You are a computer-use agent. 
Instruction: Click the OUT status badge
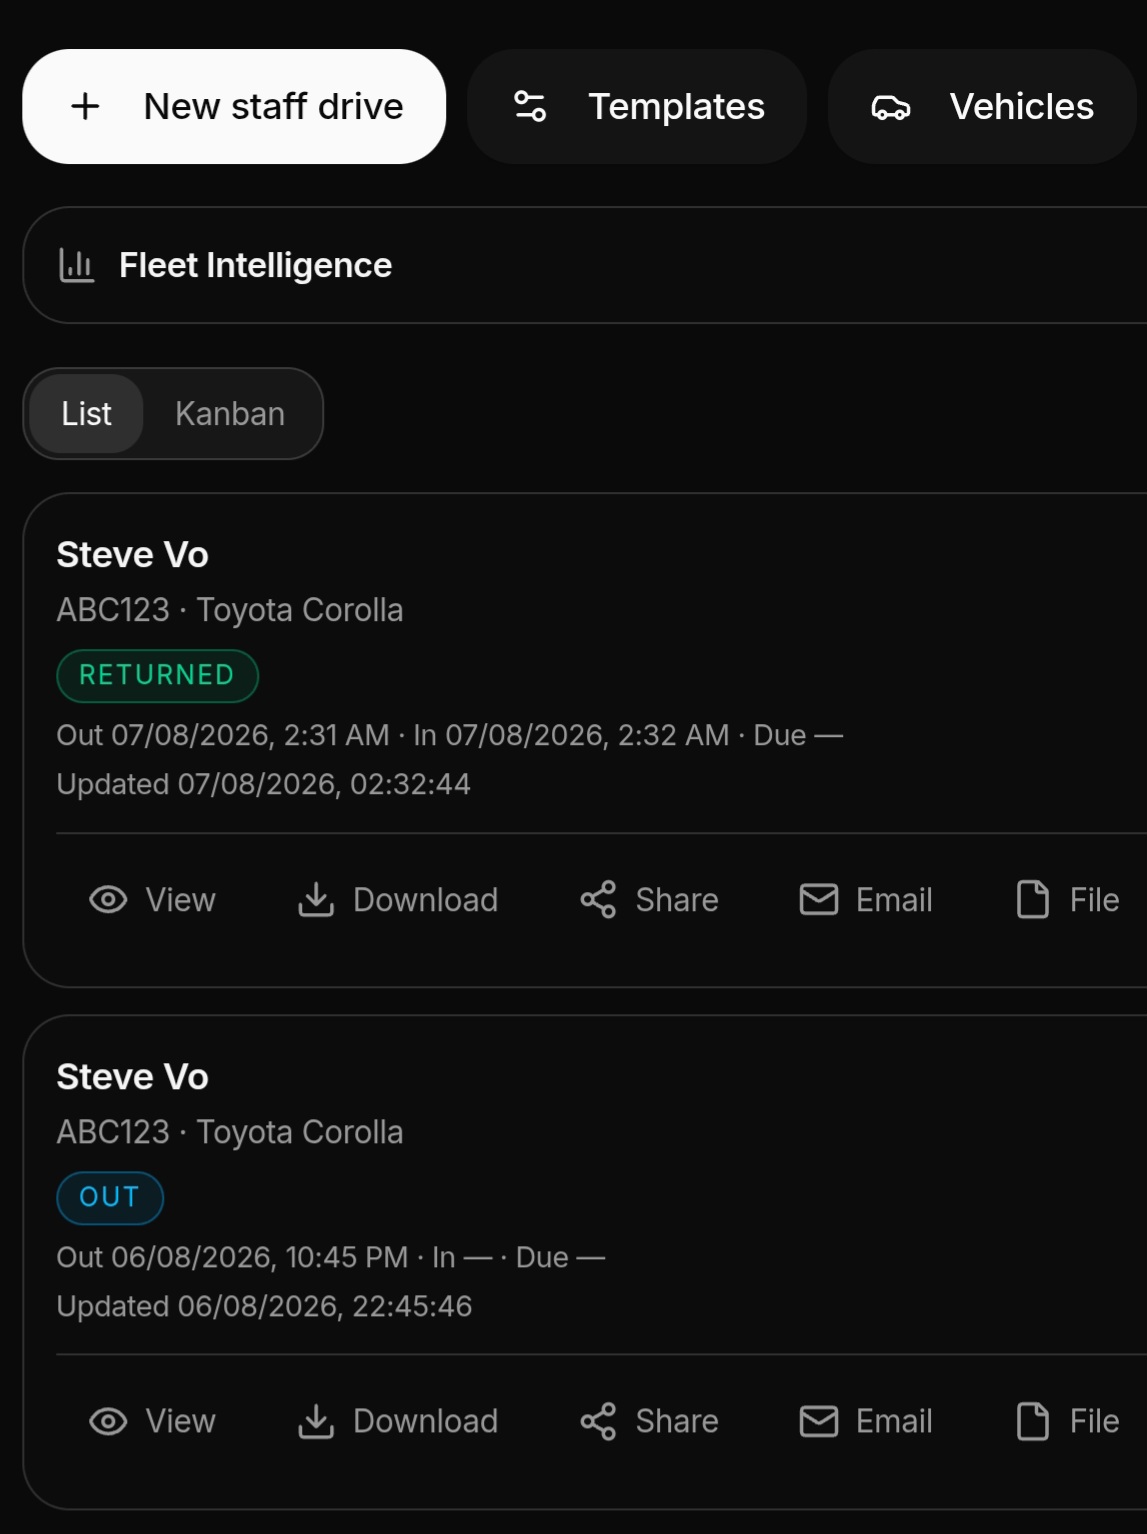[109, 1197]
